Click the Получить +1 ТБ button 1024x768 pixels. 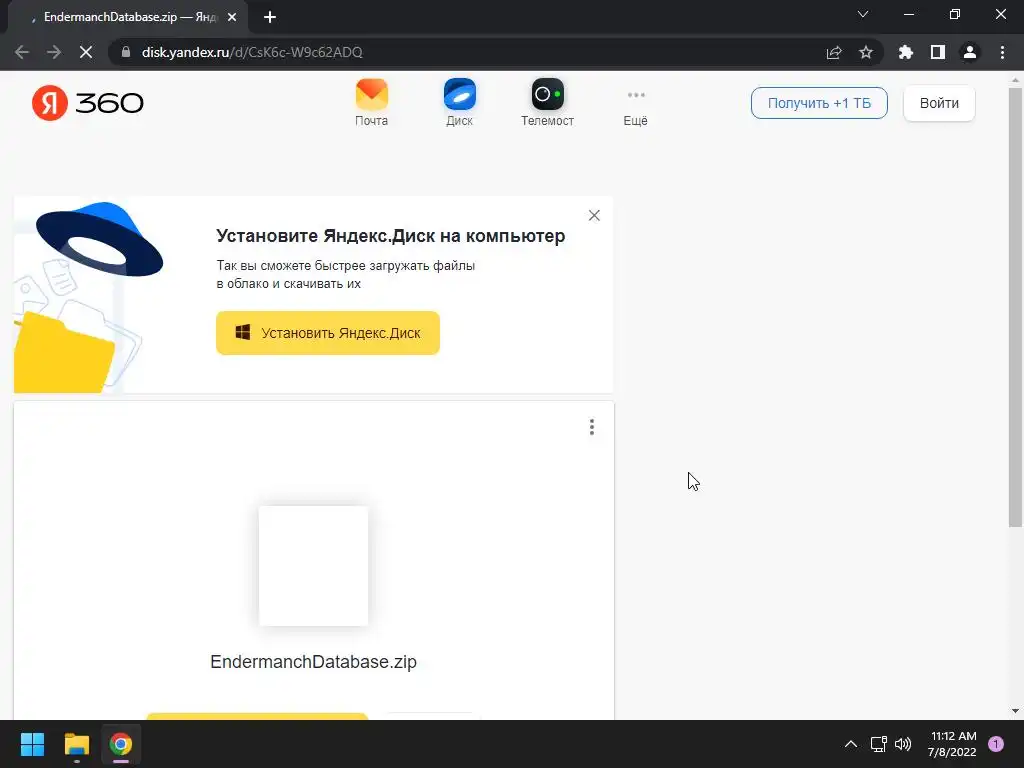pyautogui.click(x=819, y=103)
